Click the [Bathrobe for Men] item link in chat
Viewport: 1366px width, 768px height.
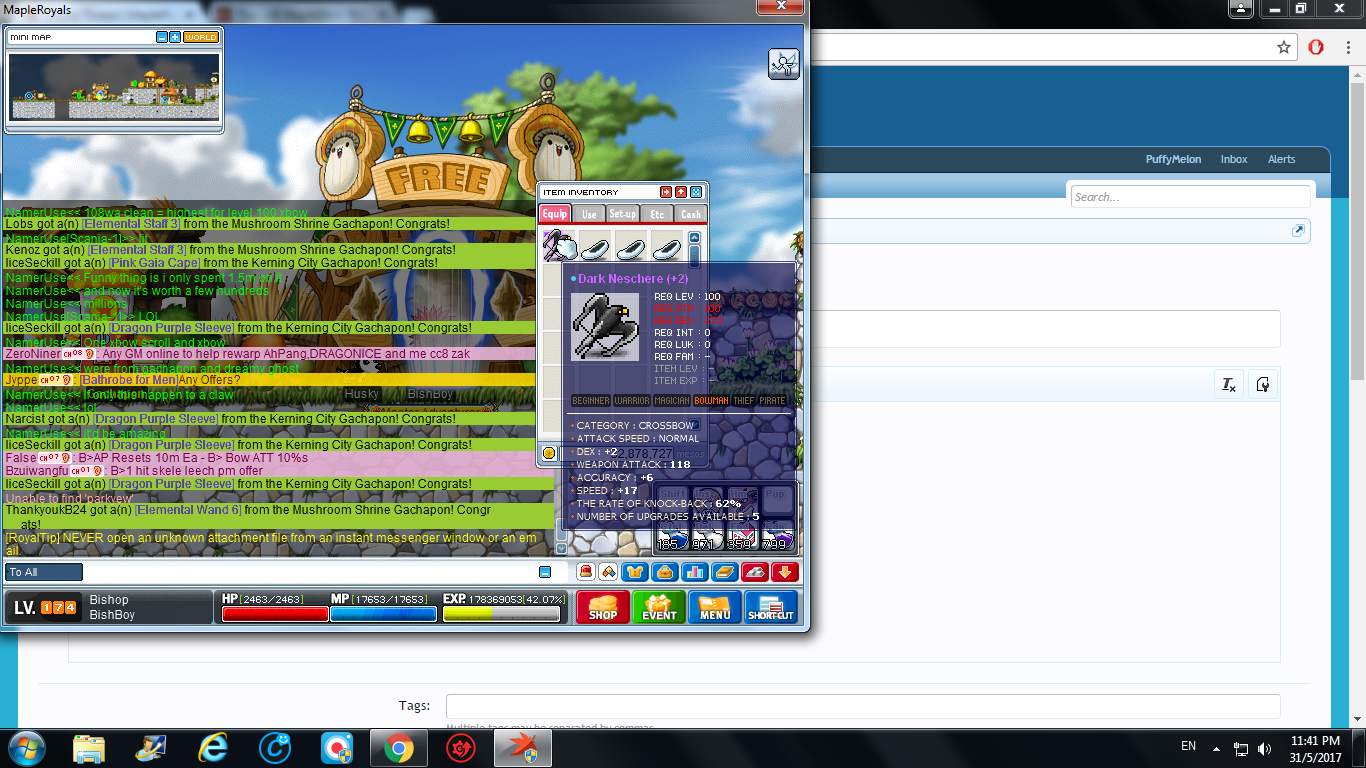click(128, 380)
